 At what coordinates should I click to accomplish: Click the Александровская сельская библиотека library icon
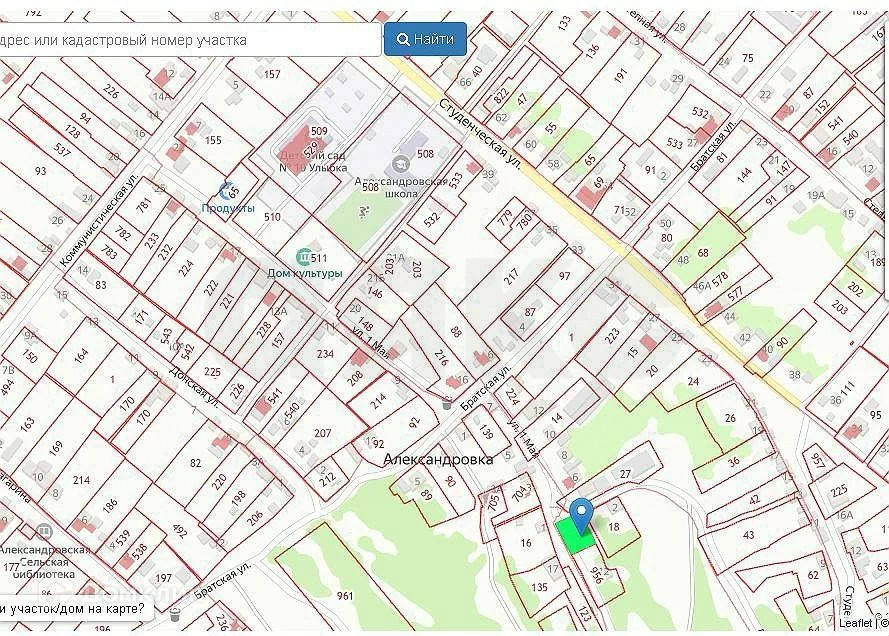pos(44,533)
